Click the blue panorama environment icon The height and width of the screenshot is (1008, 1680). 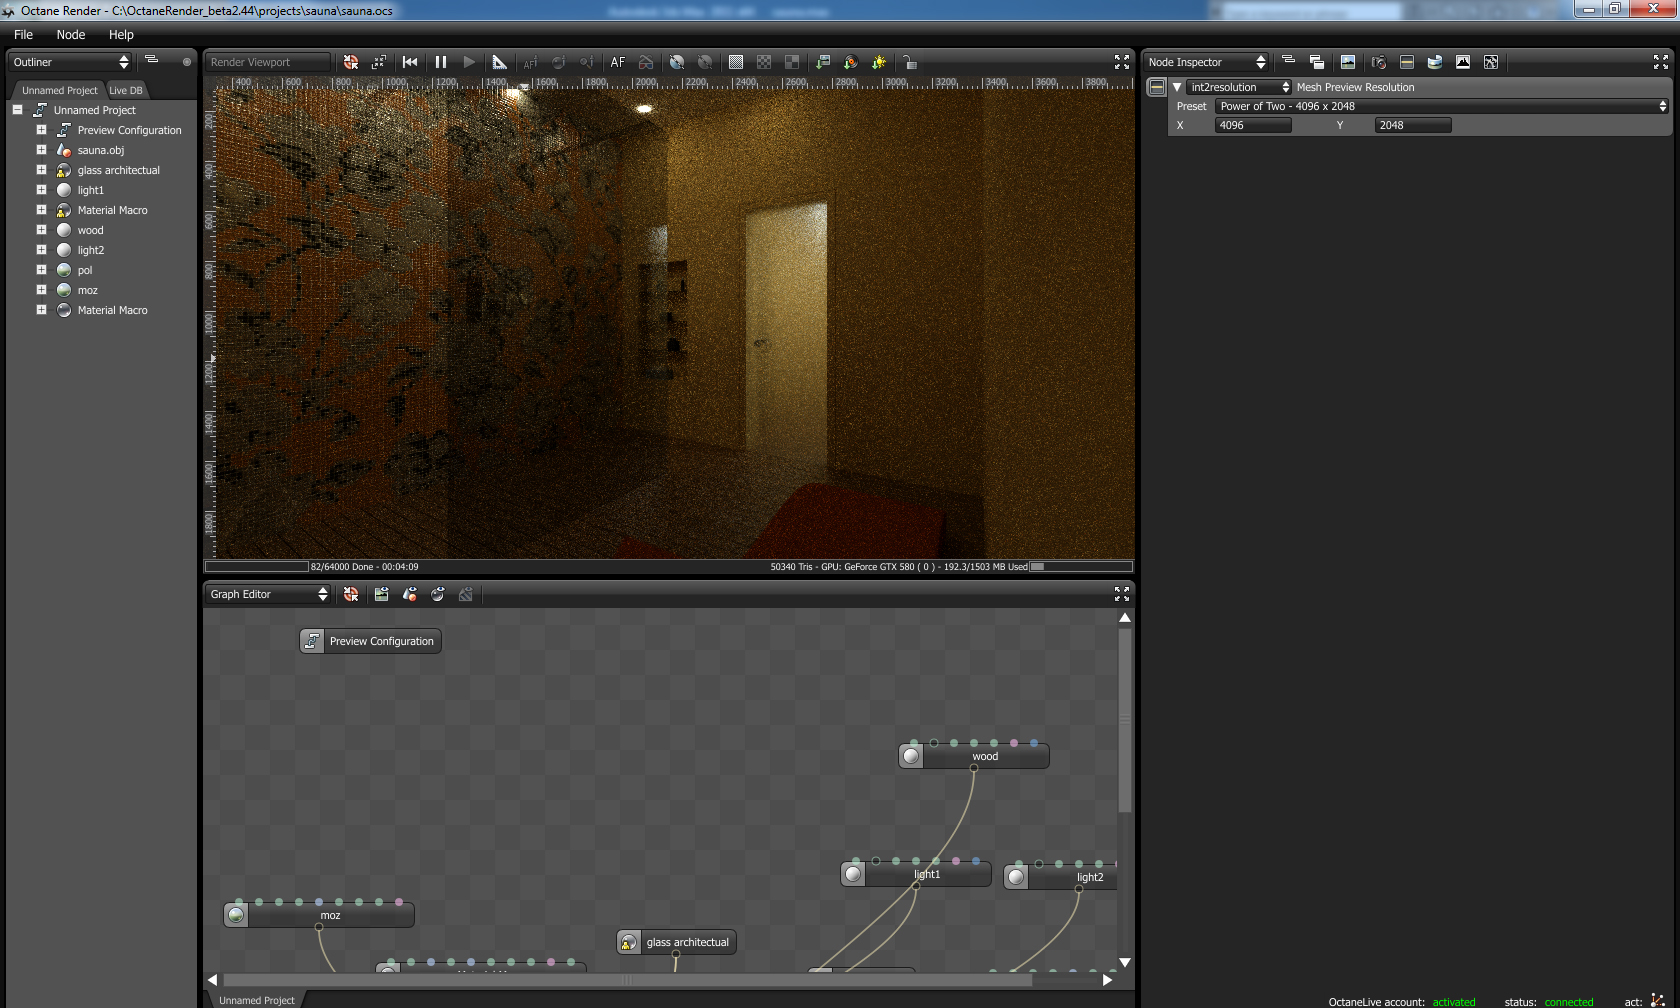pyautogui.click(x=1435, y=62)
